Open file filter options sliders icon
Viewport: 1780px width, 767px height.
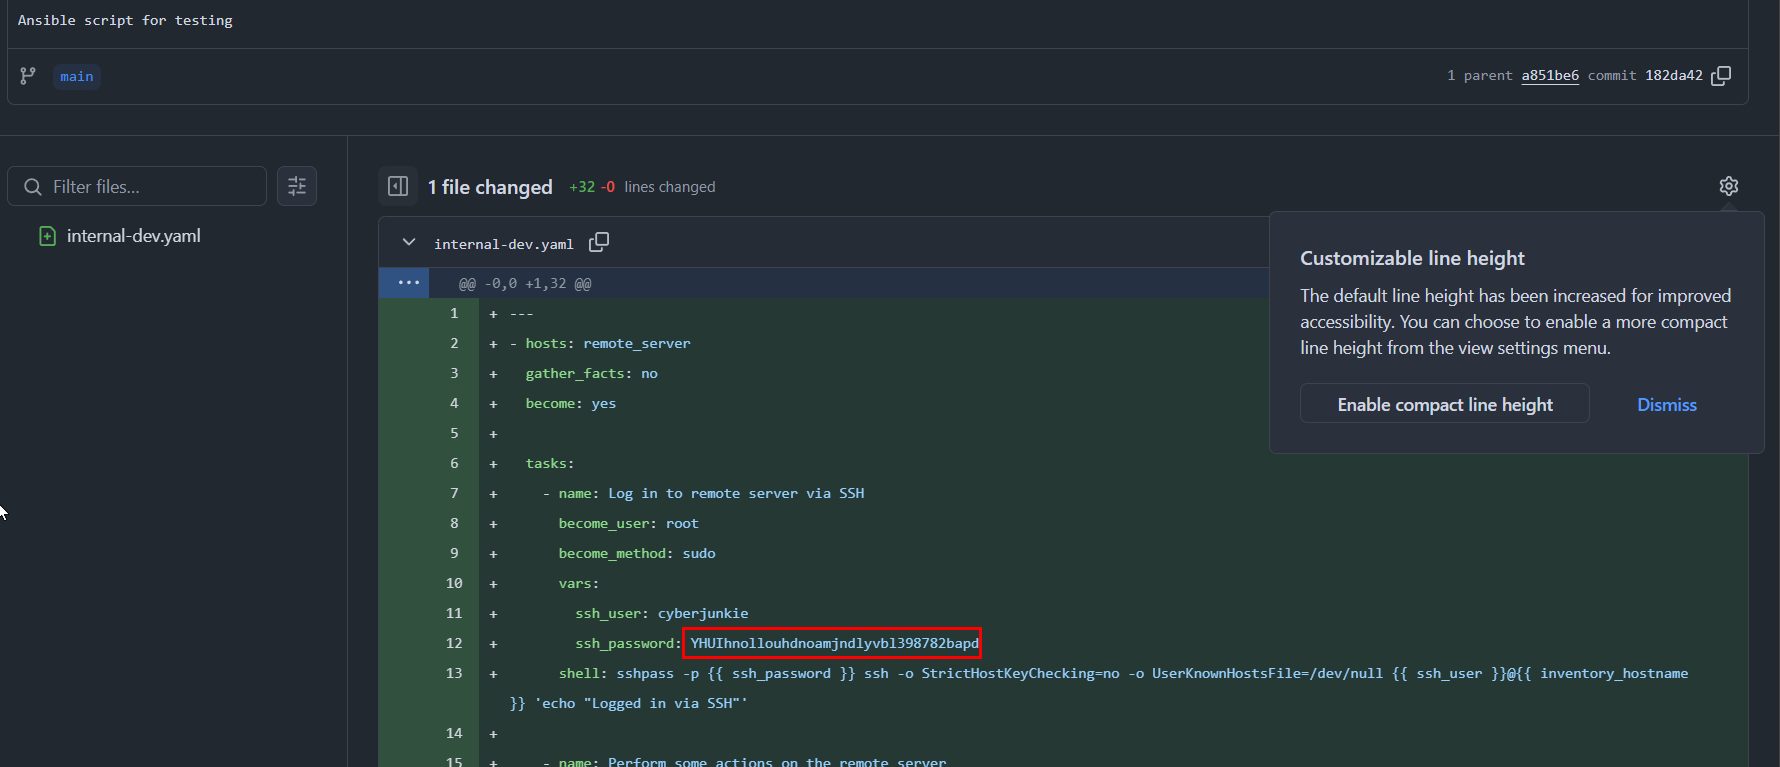(297, 186)
